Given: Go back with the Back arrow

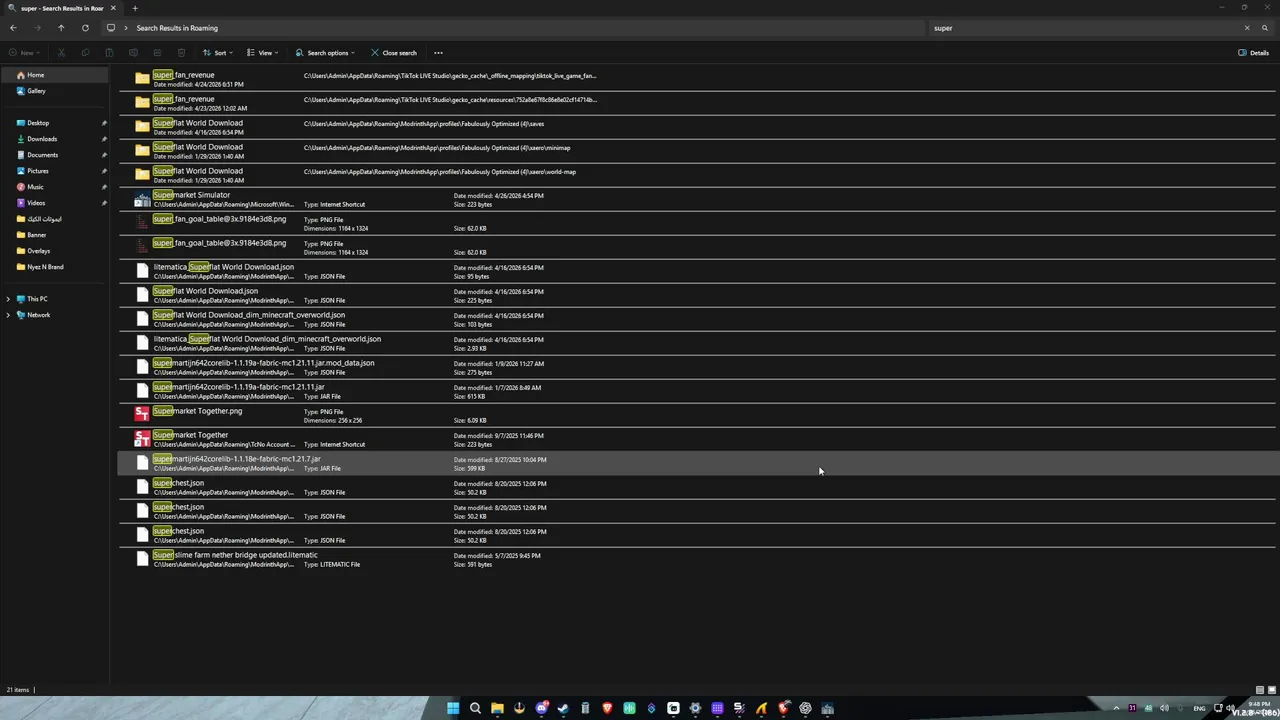Looking at the screenshot, I should click(13, 28).
